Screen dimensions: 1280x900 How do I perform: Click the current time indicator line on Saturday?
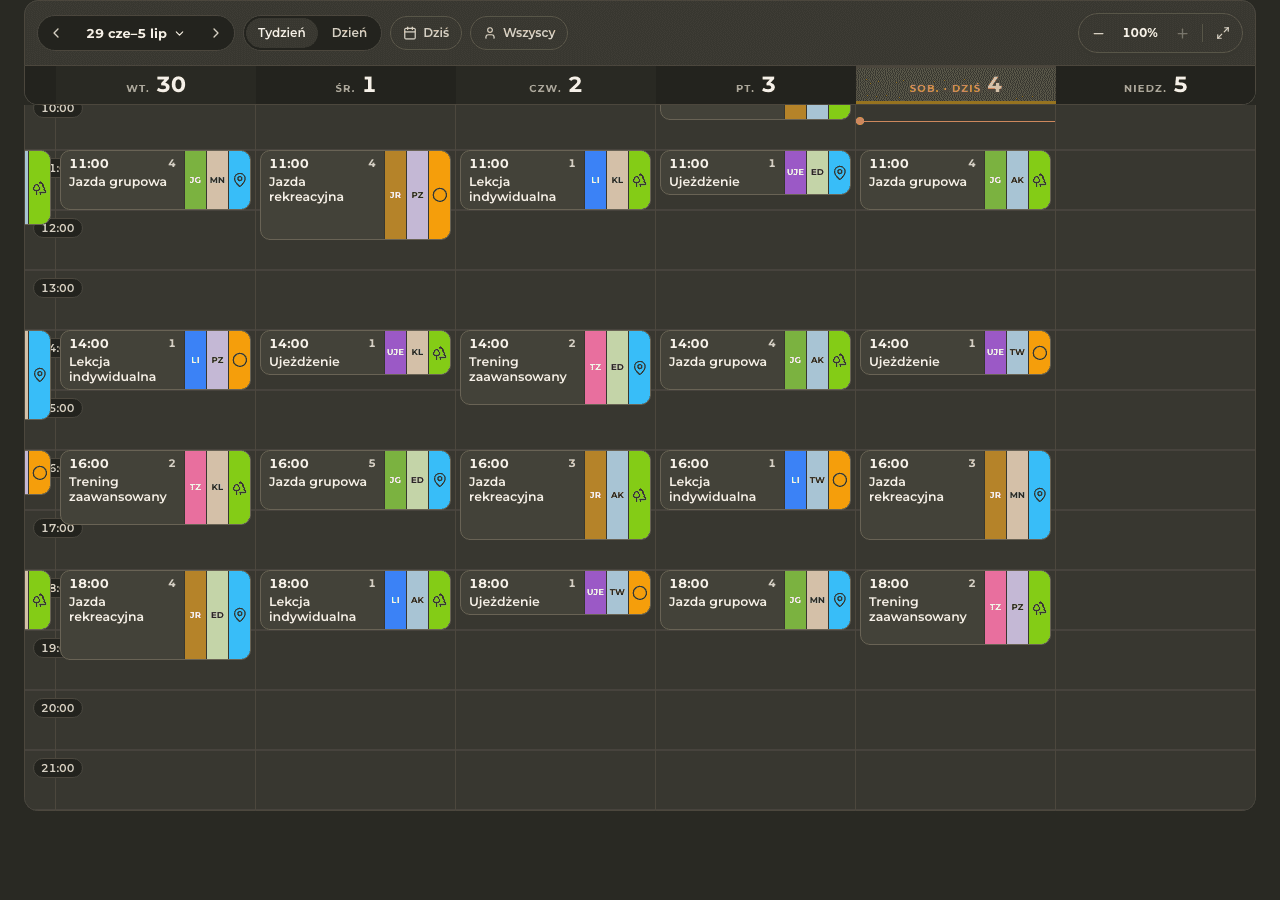click(955, 121)
